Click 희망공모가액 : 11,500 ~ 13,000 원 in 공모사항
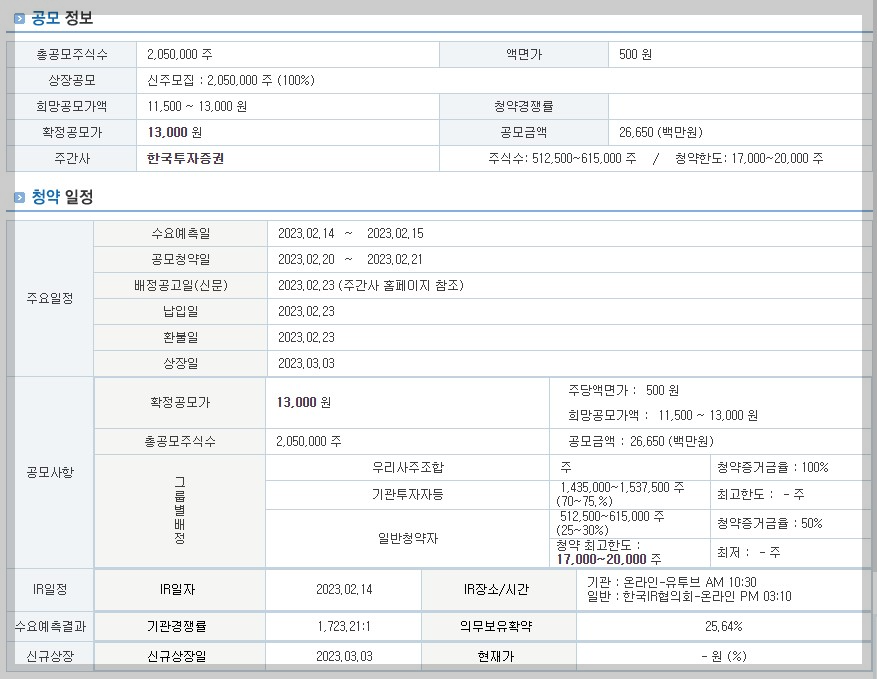Viewport: 877px width, 679px height. [663, 416]
